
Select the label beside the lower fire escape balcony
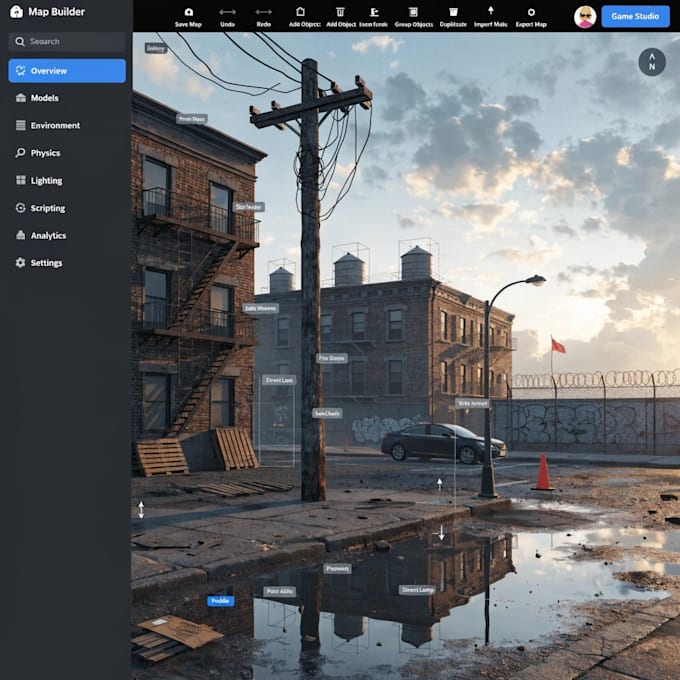tap(260, 308)
